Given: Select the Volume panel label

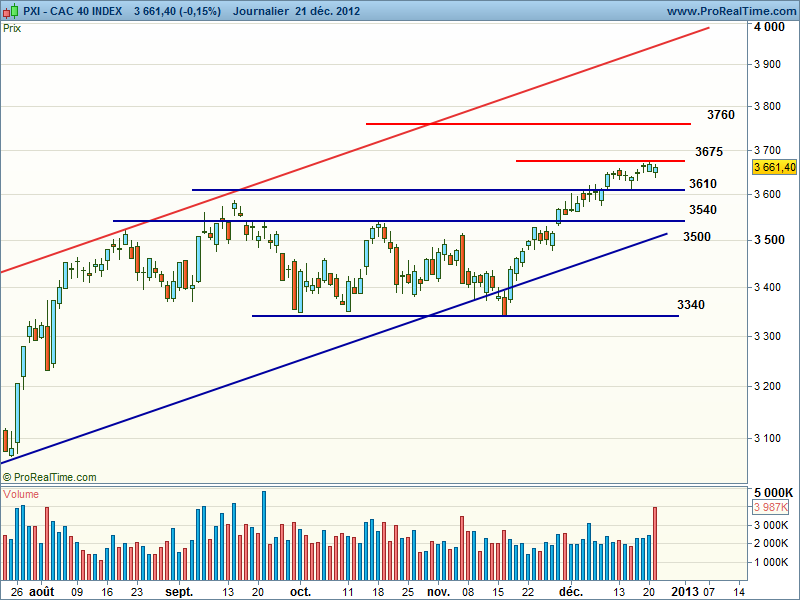Looking at the screenshot, I should pos(22,494).
